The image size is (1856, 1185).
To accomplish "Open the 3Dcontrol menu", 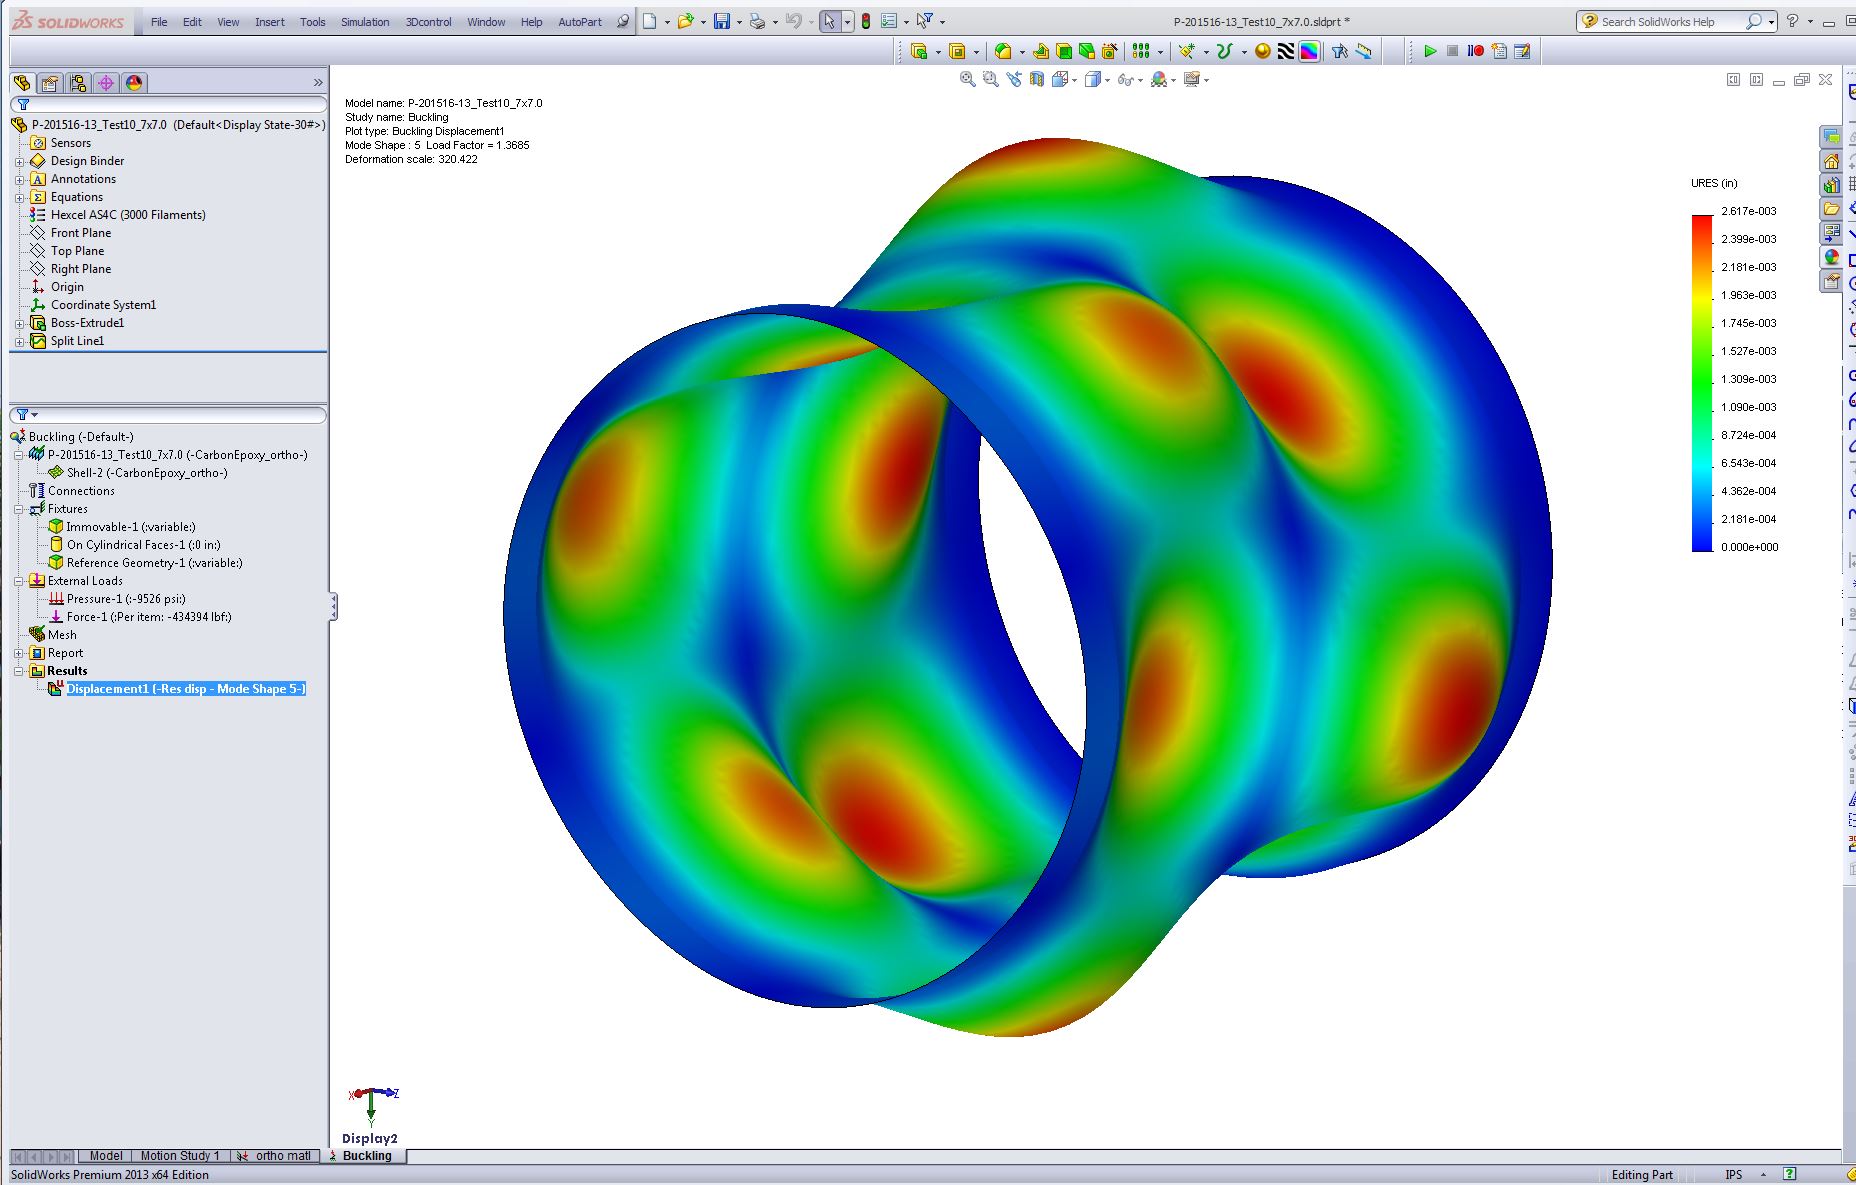I will [x=428, y=21].
